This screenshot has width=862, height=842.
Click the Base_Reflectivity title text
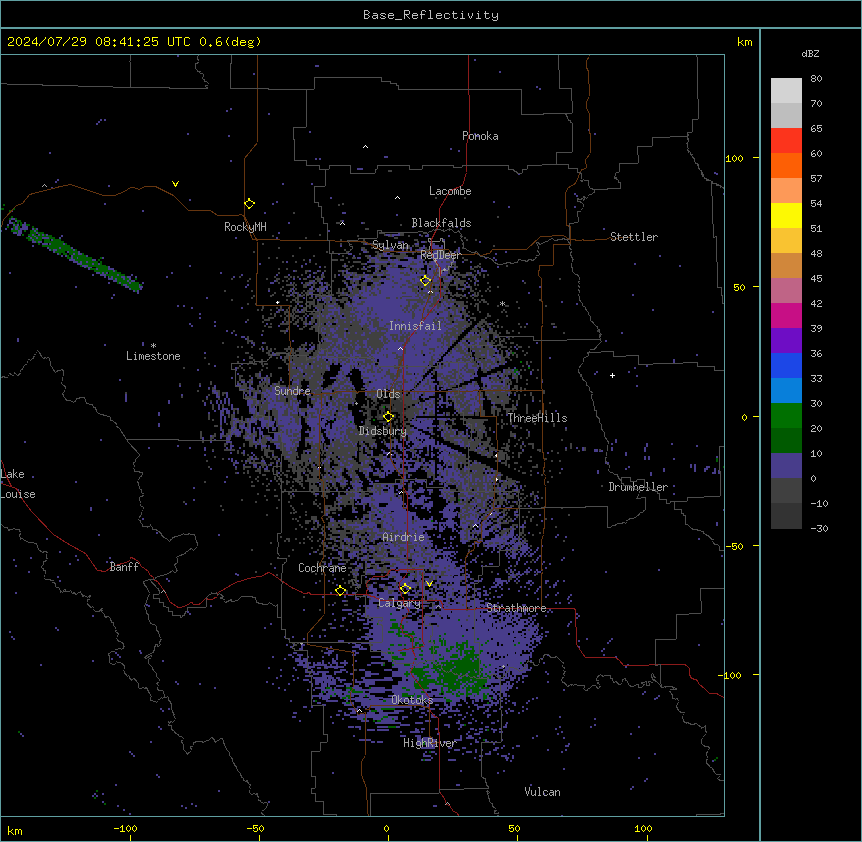pos(431,15)
